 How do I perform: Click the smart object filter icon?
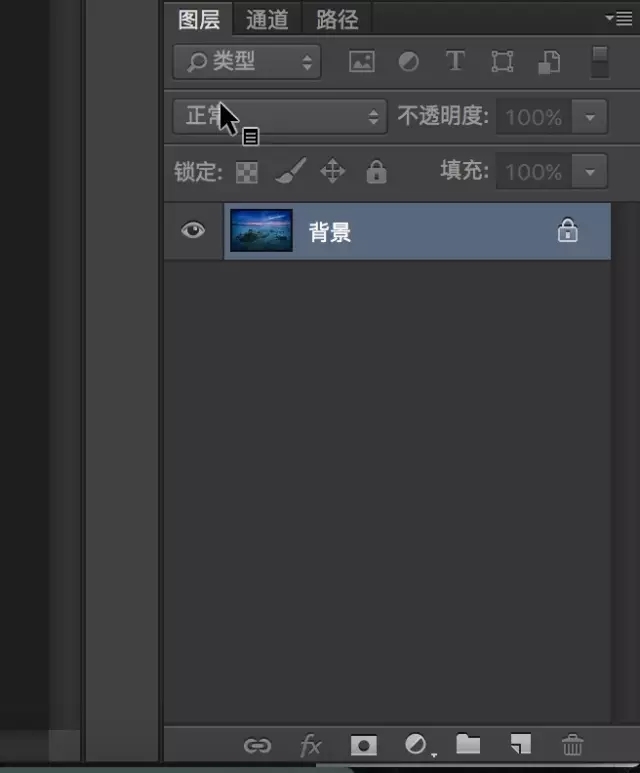click(548, 62)
